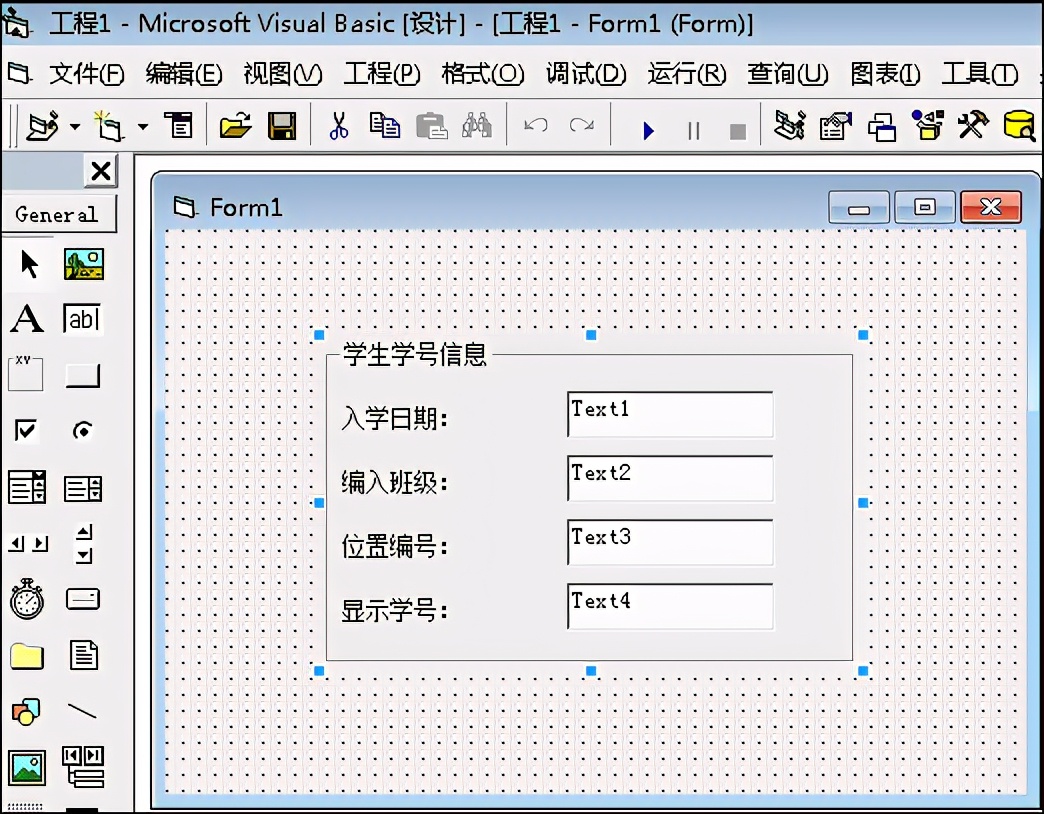Open dropdown arrow beside Add Form
Screen dimensions: 1044x814
point(143,126)
